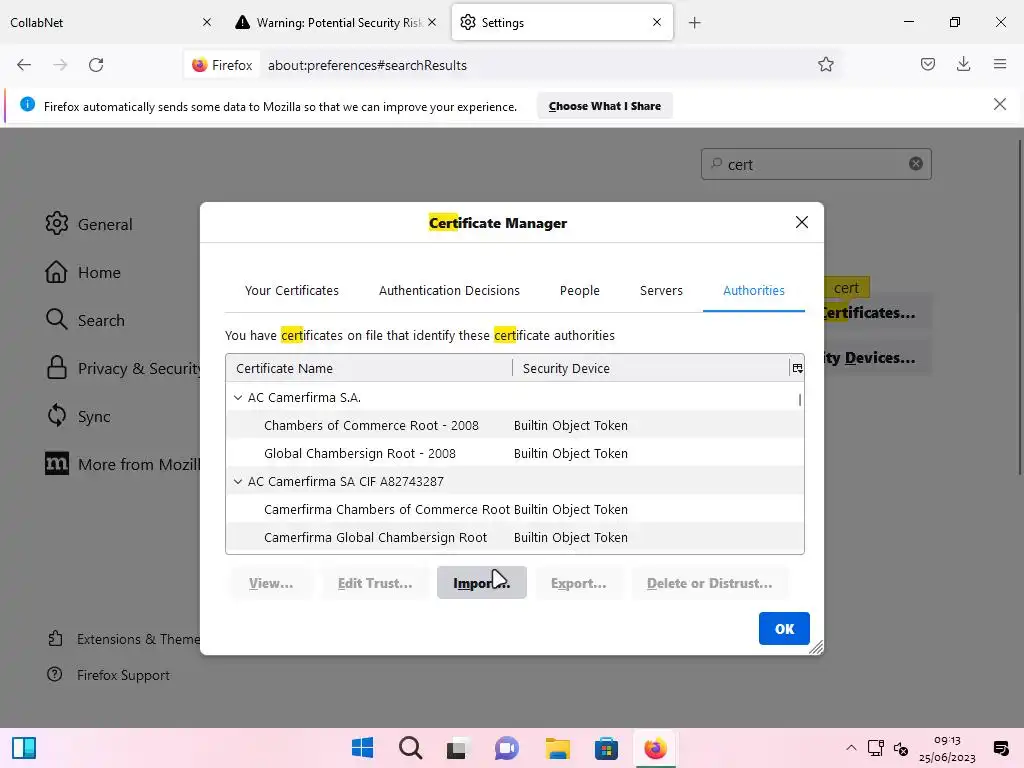Open the Home settings category

[x=83, y=272]
